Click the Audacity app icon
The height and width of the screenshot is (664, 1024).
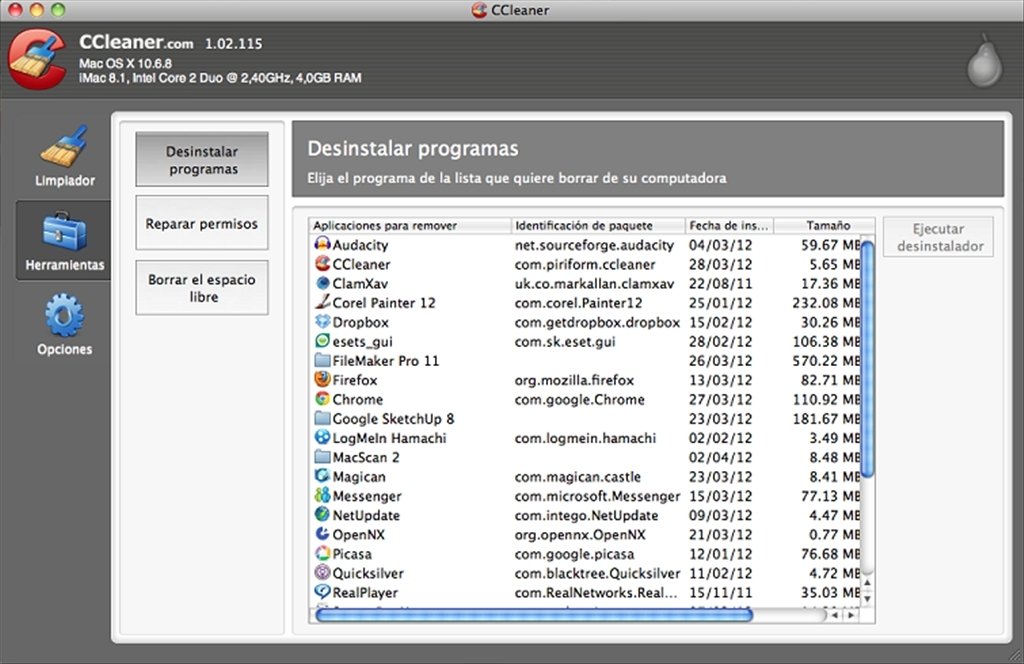322,244
